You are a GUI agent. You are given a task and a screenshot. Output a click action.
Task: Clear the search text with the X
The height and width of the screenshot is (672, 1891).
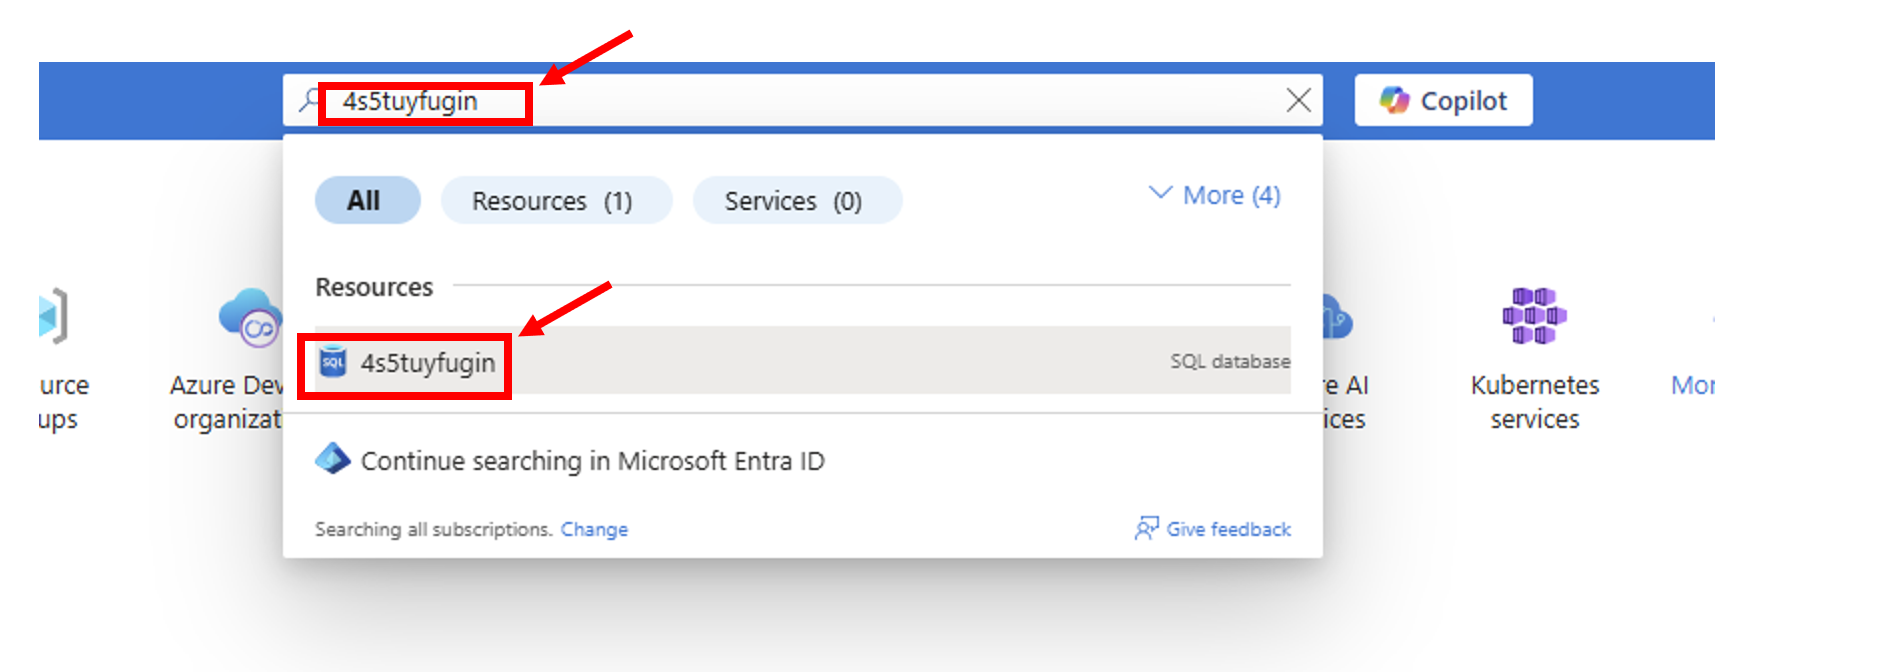click(1298, 100)
